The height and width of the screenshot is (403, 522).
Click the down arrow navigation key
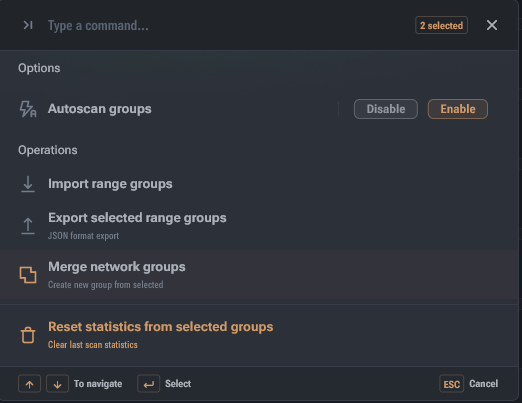(57, 384)
